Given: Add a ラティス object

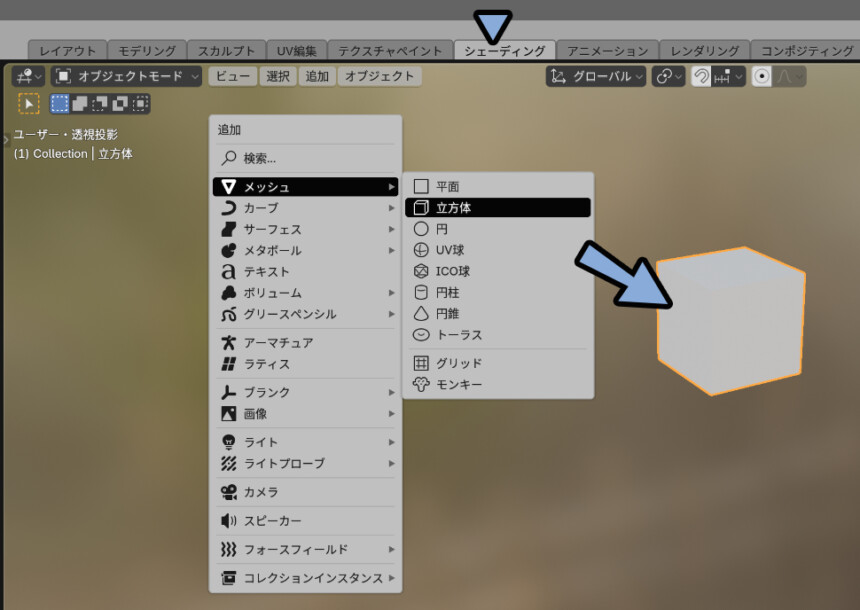Looking at the screenshot, I should point(305,364).
